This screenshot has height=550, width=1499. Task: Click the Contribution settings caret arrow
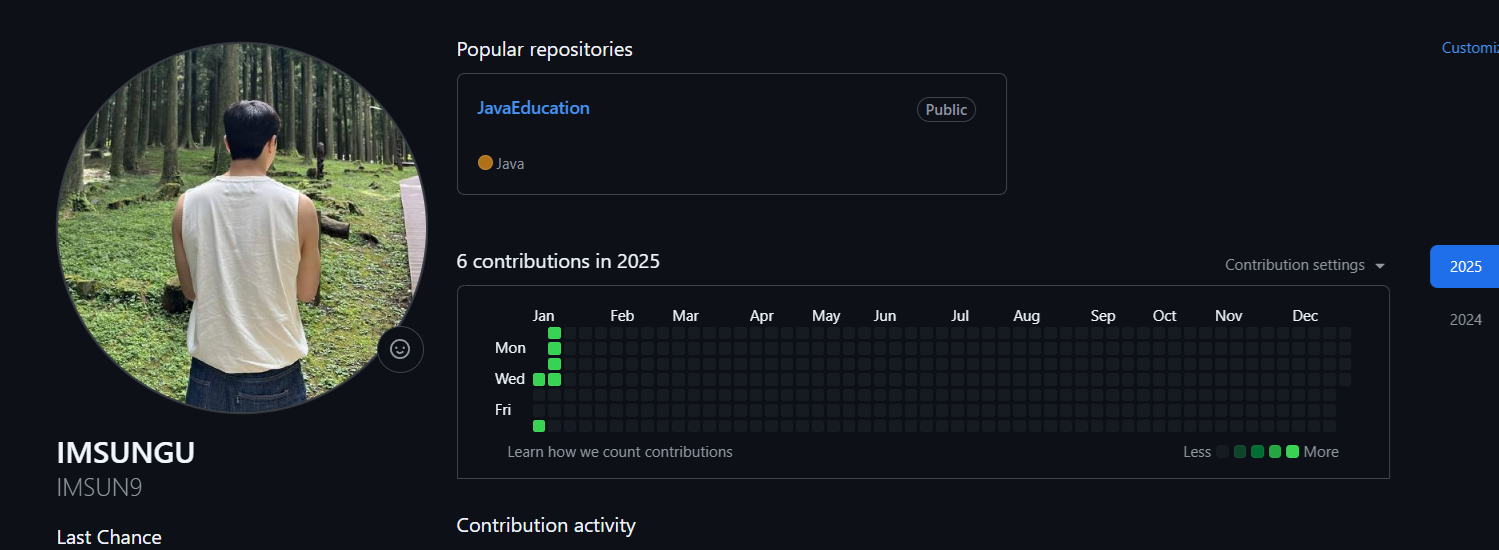click(1380, 266)
